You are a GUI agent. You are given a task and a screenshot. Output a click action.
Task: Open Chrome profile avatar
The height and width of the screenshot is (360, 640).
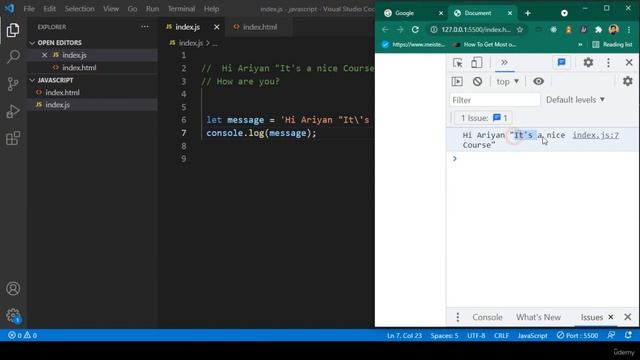pos(613,29)
